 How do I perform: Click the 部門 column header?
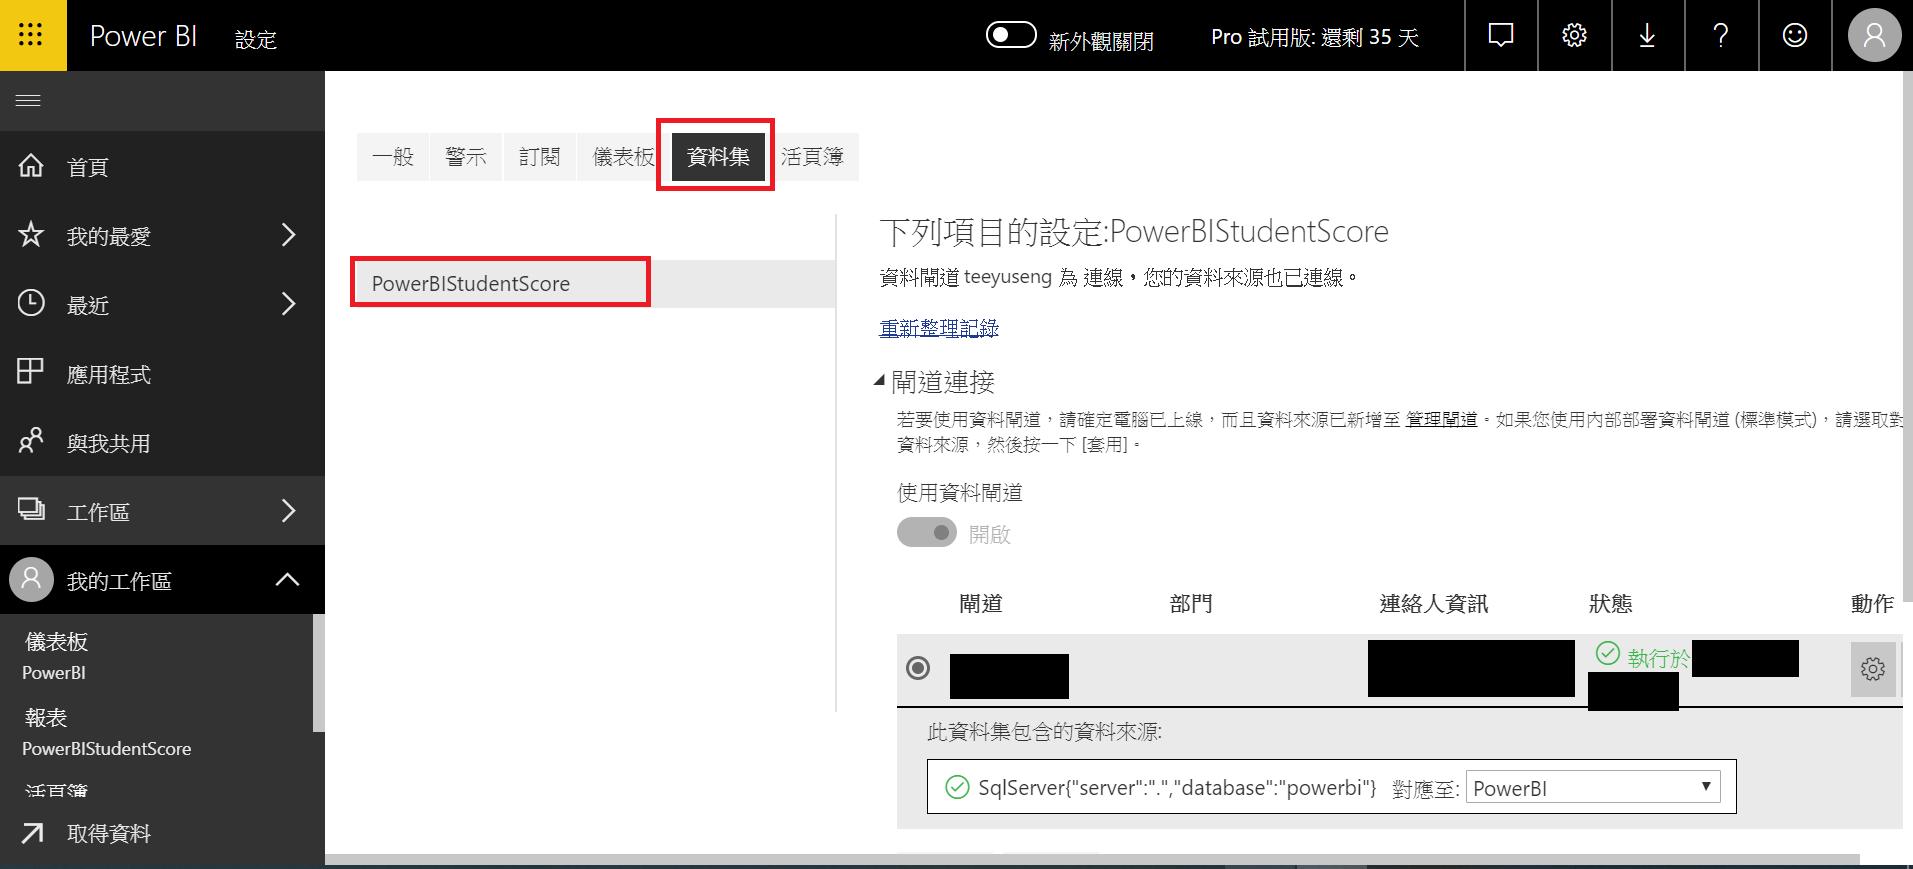1190,604
